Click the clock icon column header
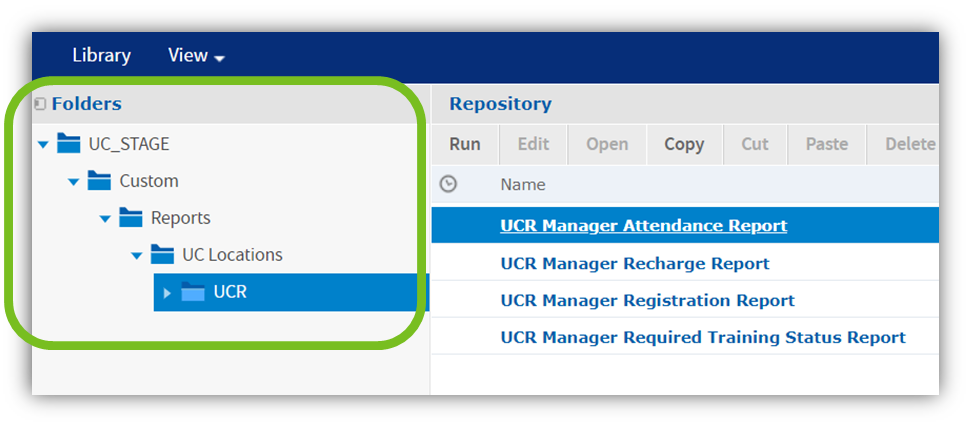 coord(449,184)
